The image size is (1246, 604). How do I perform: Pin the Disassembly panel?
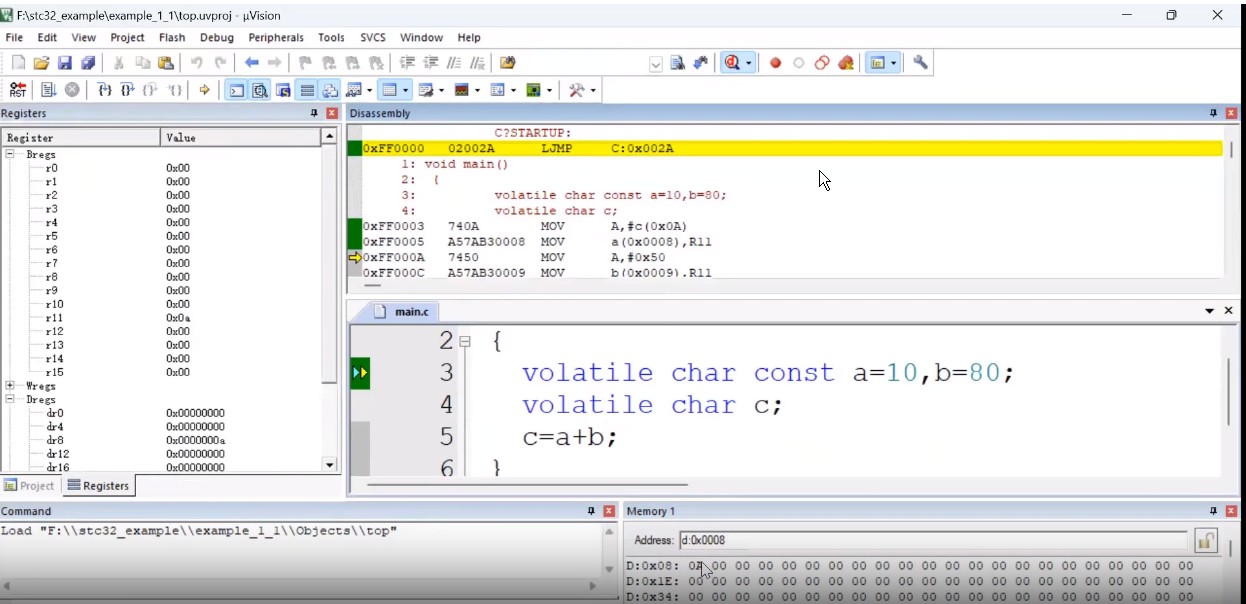tap(1213, 114)
